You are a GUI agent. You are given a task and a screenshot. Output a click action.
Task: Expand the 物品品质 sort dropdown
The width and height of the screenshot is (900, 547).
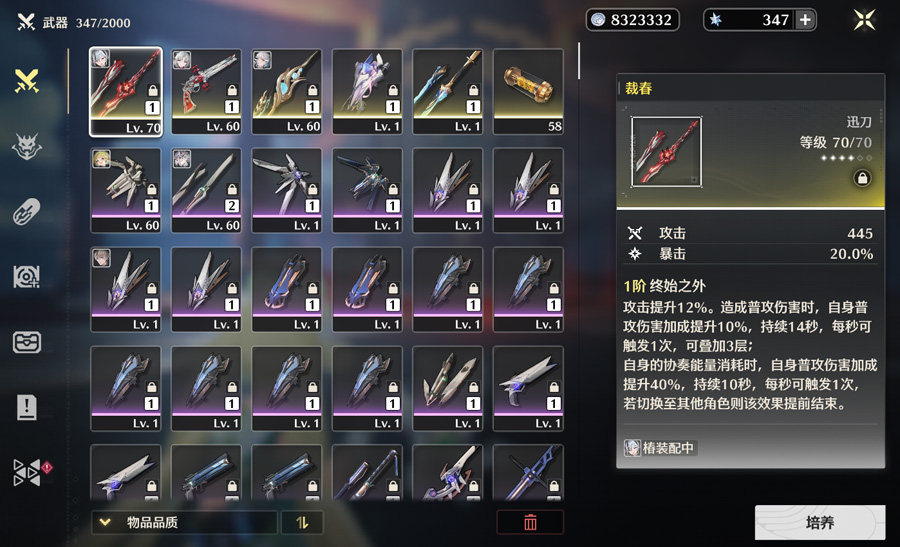pos(184,522)
